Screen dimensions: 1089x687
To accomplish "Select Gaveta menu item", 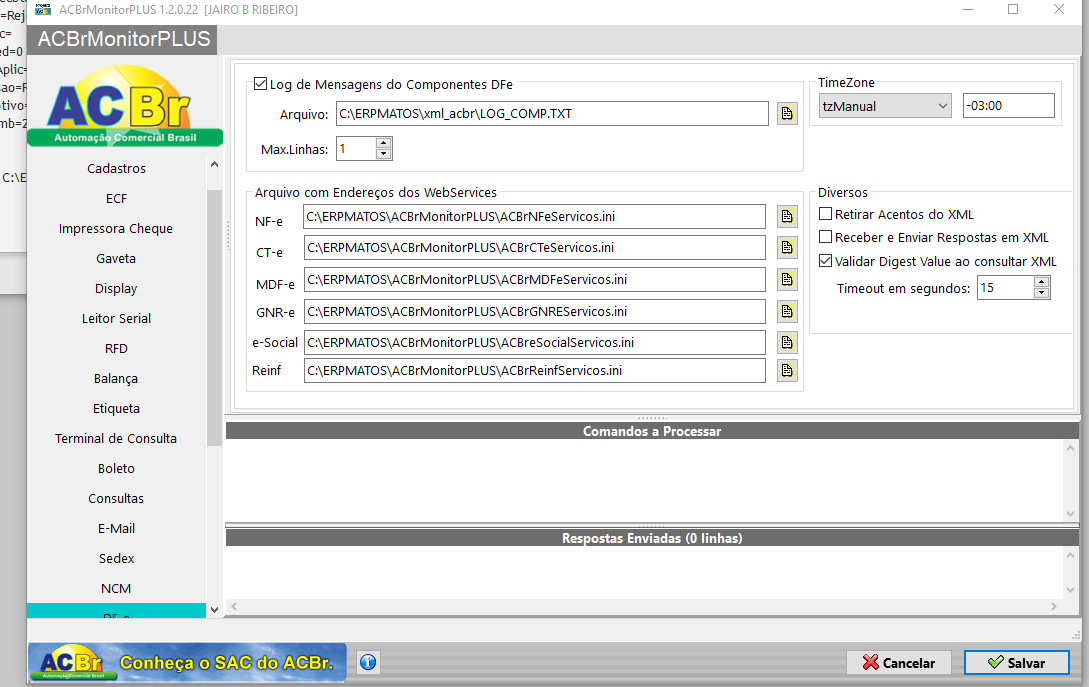I will (116, 258).
